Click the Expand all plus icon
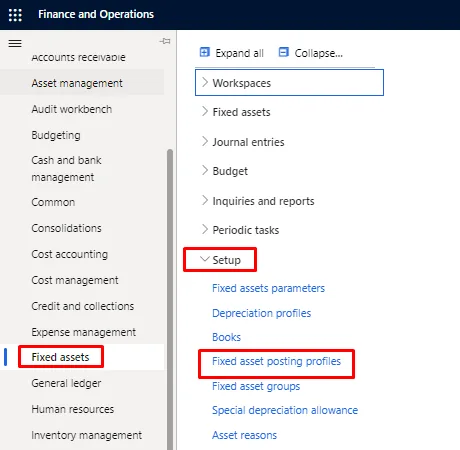The image size is (460, 450). tap(205, 52)
